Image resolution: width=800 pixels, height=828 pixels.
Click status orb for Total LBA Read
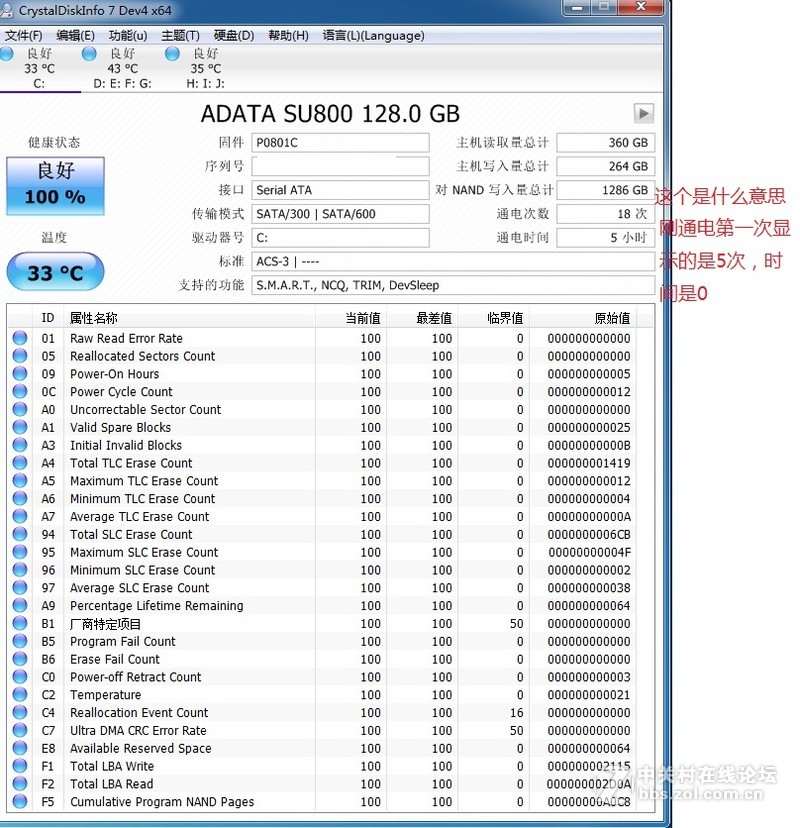click(x=20, y=784)
